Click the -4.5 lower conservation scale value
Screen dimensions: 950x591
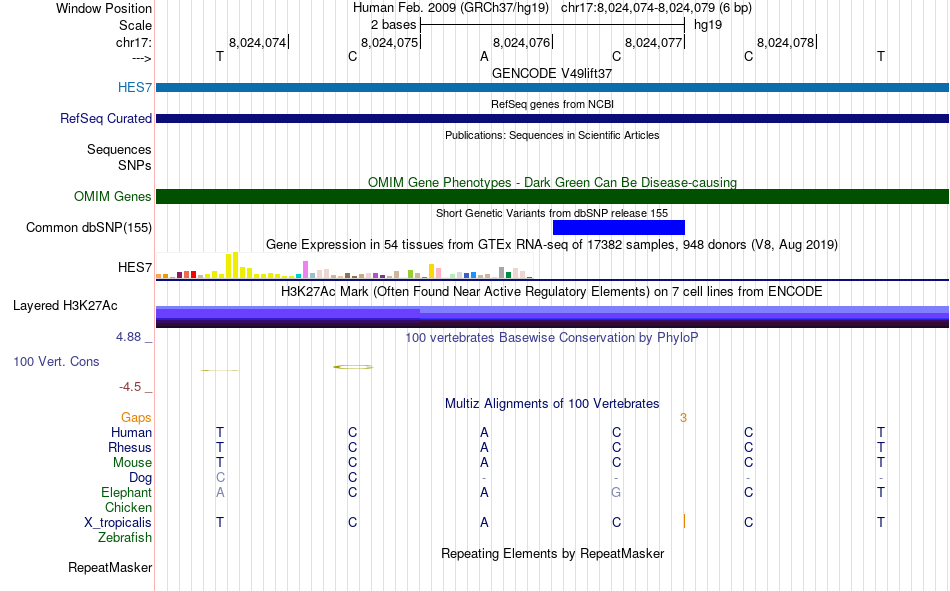click(130, 387)
